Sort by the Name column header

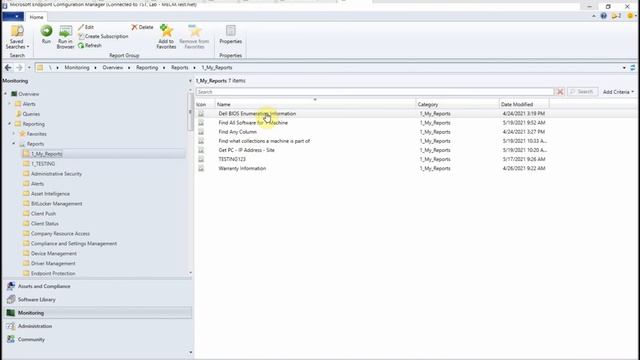315,104
